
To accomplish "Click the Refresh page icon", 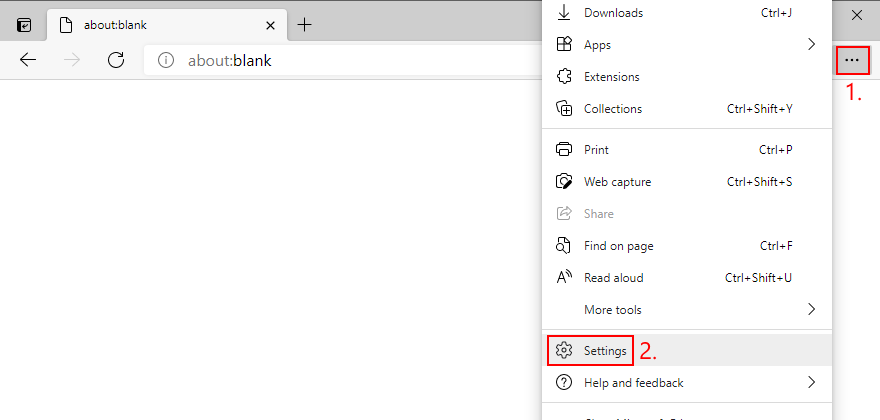I will (x=116, y=60).
